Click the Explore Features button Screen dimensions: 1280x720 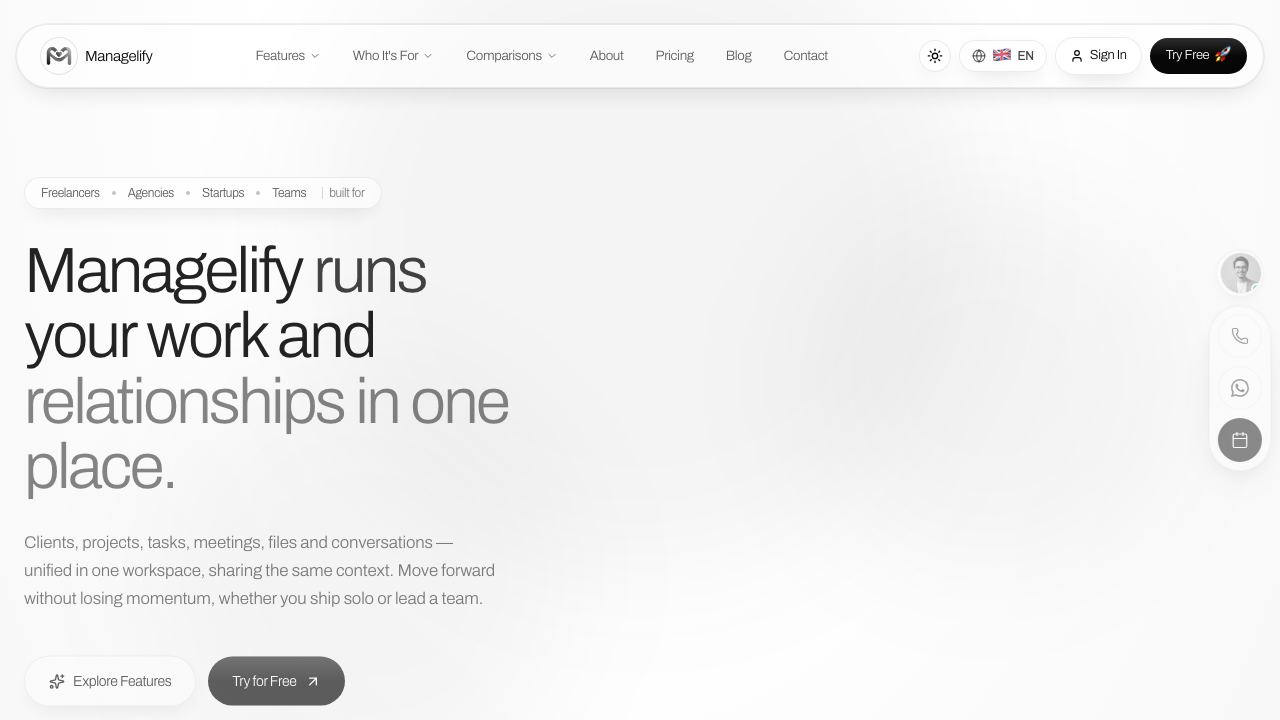point(110,681)
